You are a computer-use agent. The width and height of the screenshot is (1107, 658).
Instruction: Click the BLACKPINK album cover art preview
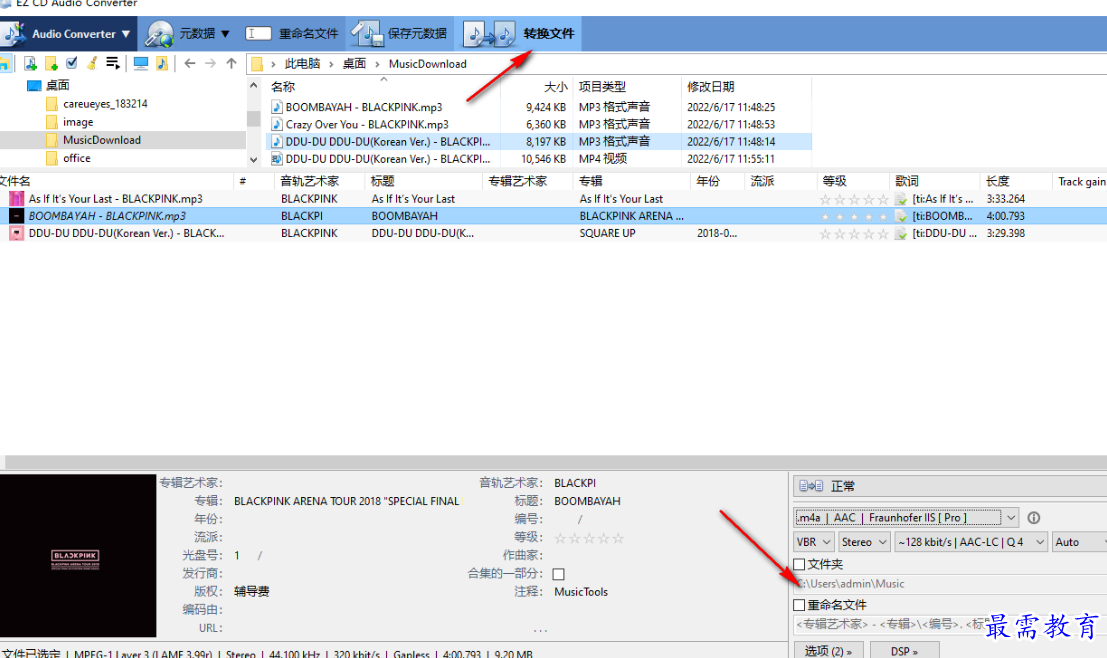(x=78, y=556)
